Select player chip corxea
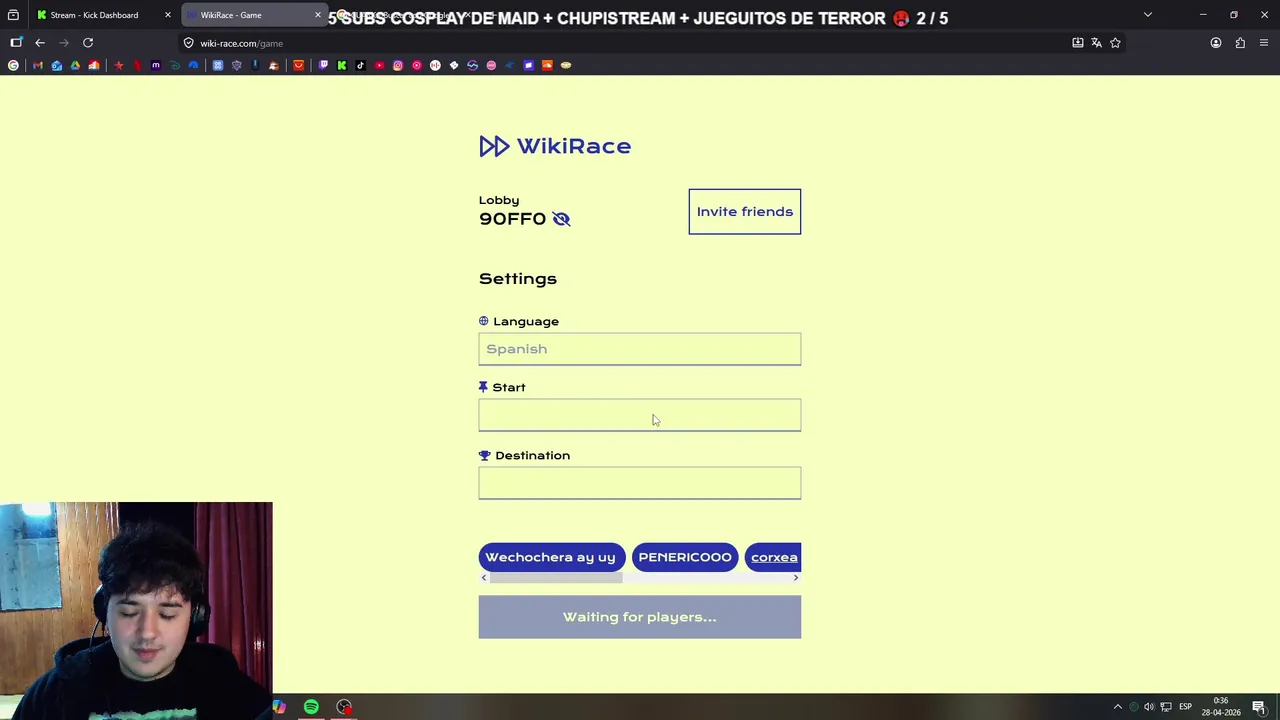This screenshot has height=720, width=1280. click(x=774, y=557)
